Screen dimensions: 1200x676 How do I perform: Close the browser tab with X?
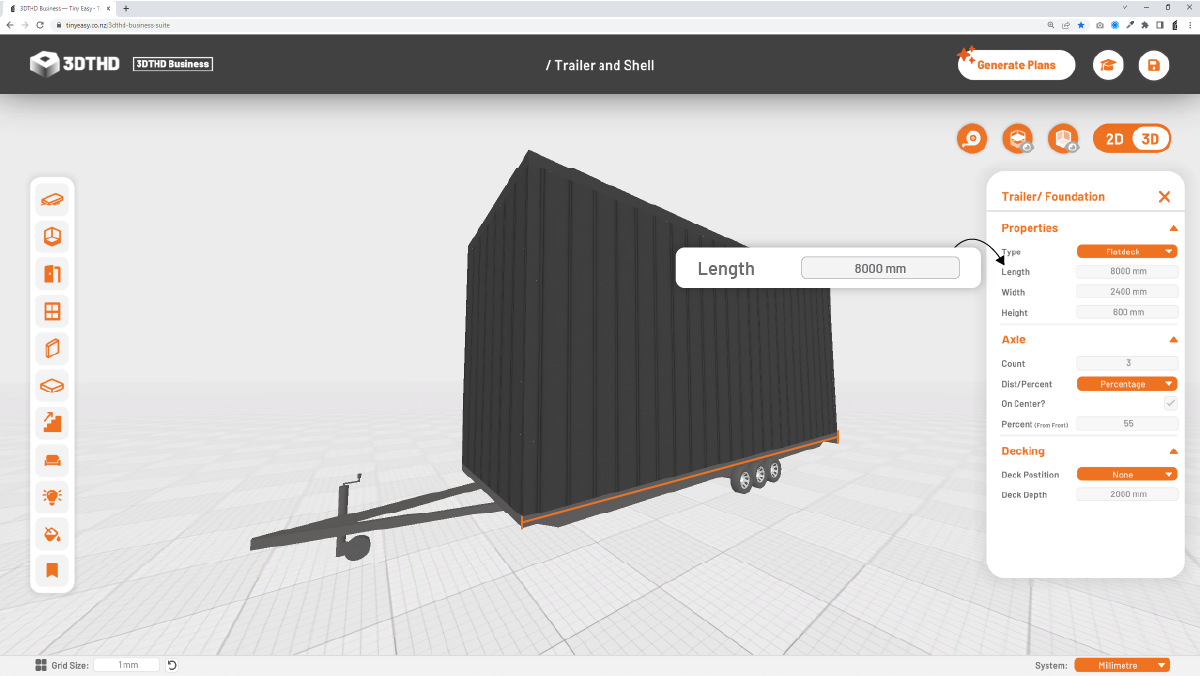[x=108, y=8]
